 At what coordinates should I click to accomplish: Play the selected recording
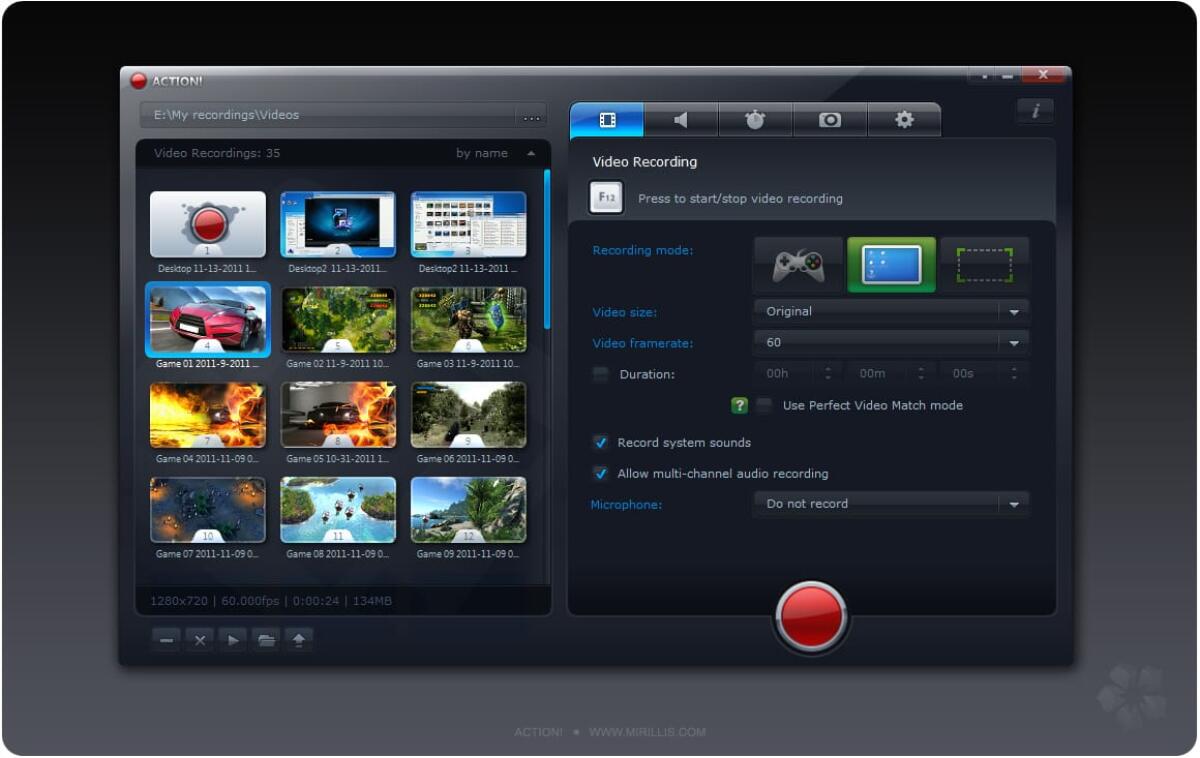point(232,638)
